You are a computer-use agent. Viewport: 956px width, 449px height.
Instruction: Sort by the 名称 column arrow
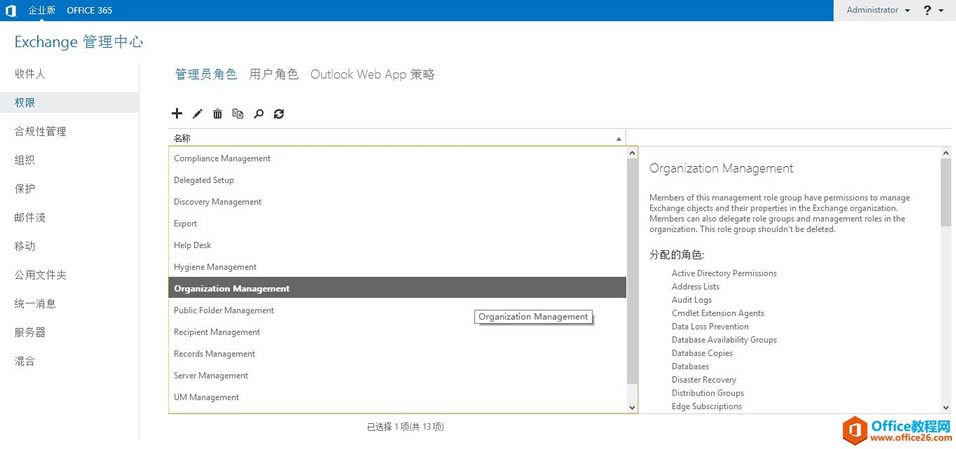[x=619, y=139]
